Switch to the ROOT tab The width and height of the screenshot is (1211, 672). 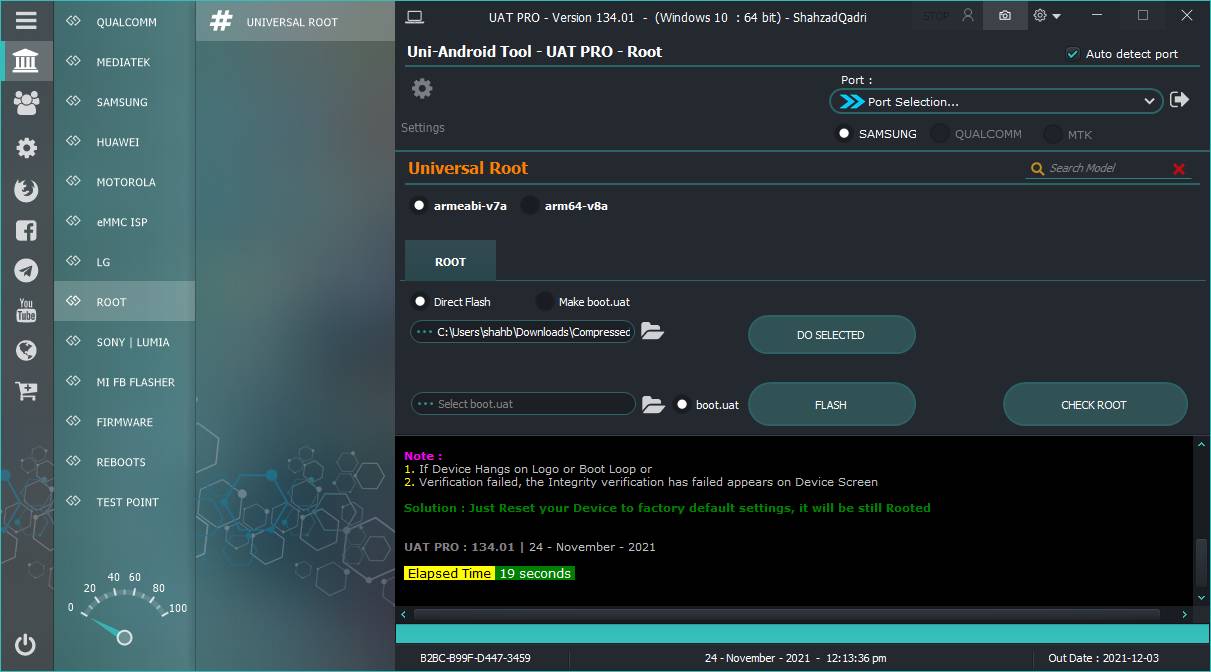pyautogui.click(x=450, y=261)
